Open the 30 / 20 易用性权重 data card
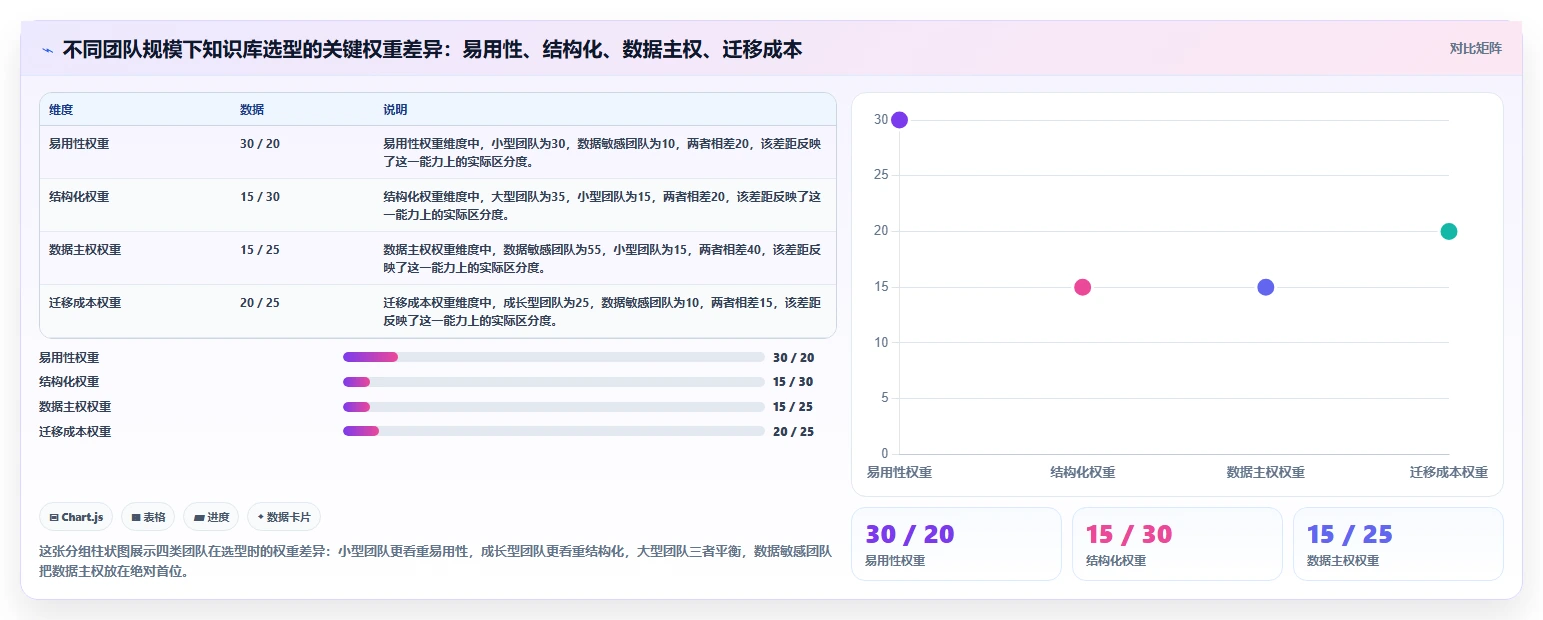 (x=956, y=544)
